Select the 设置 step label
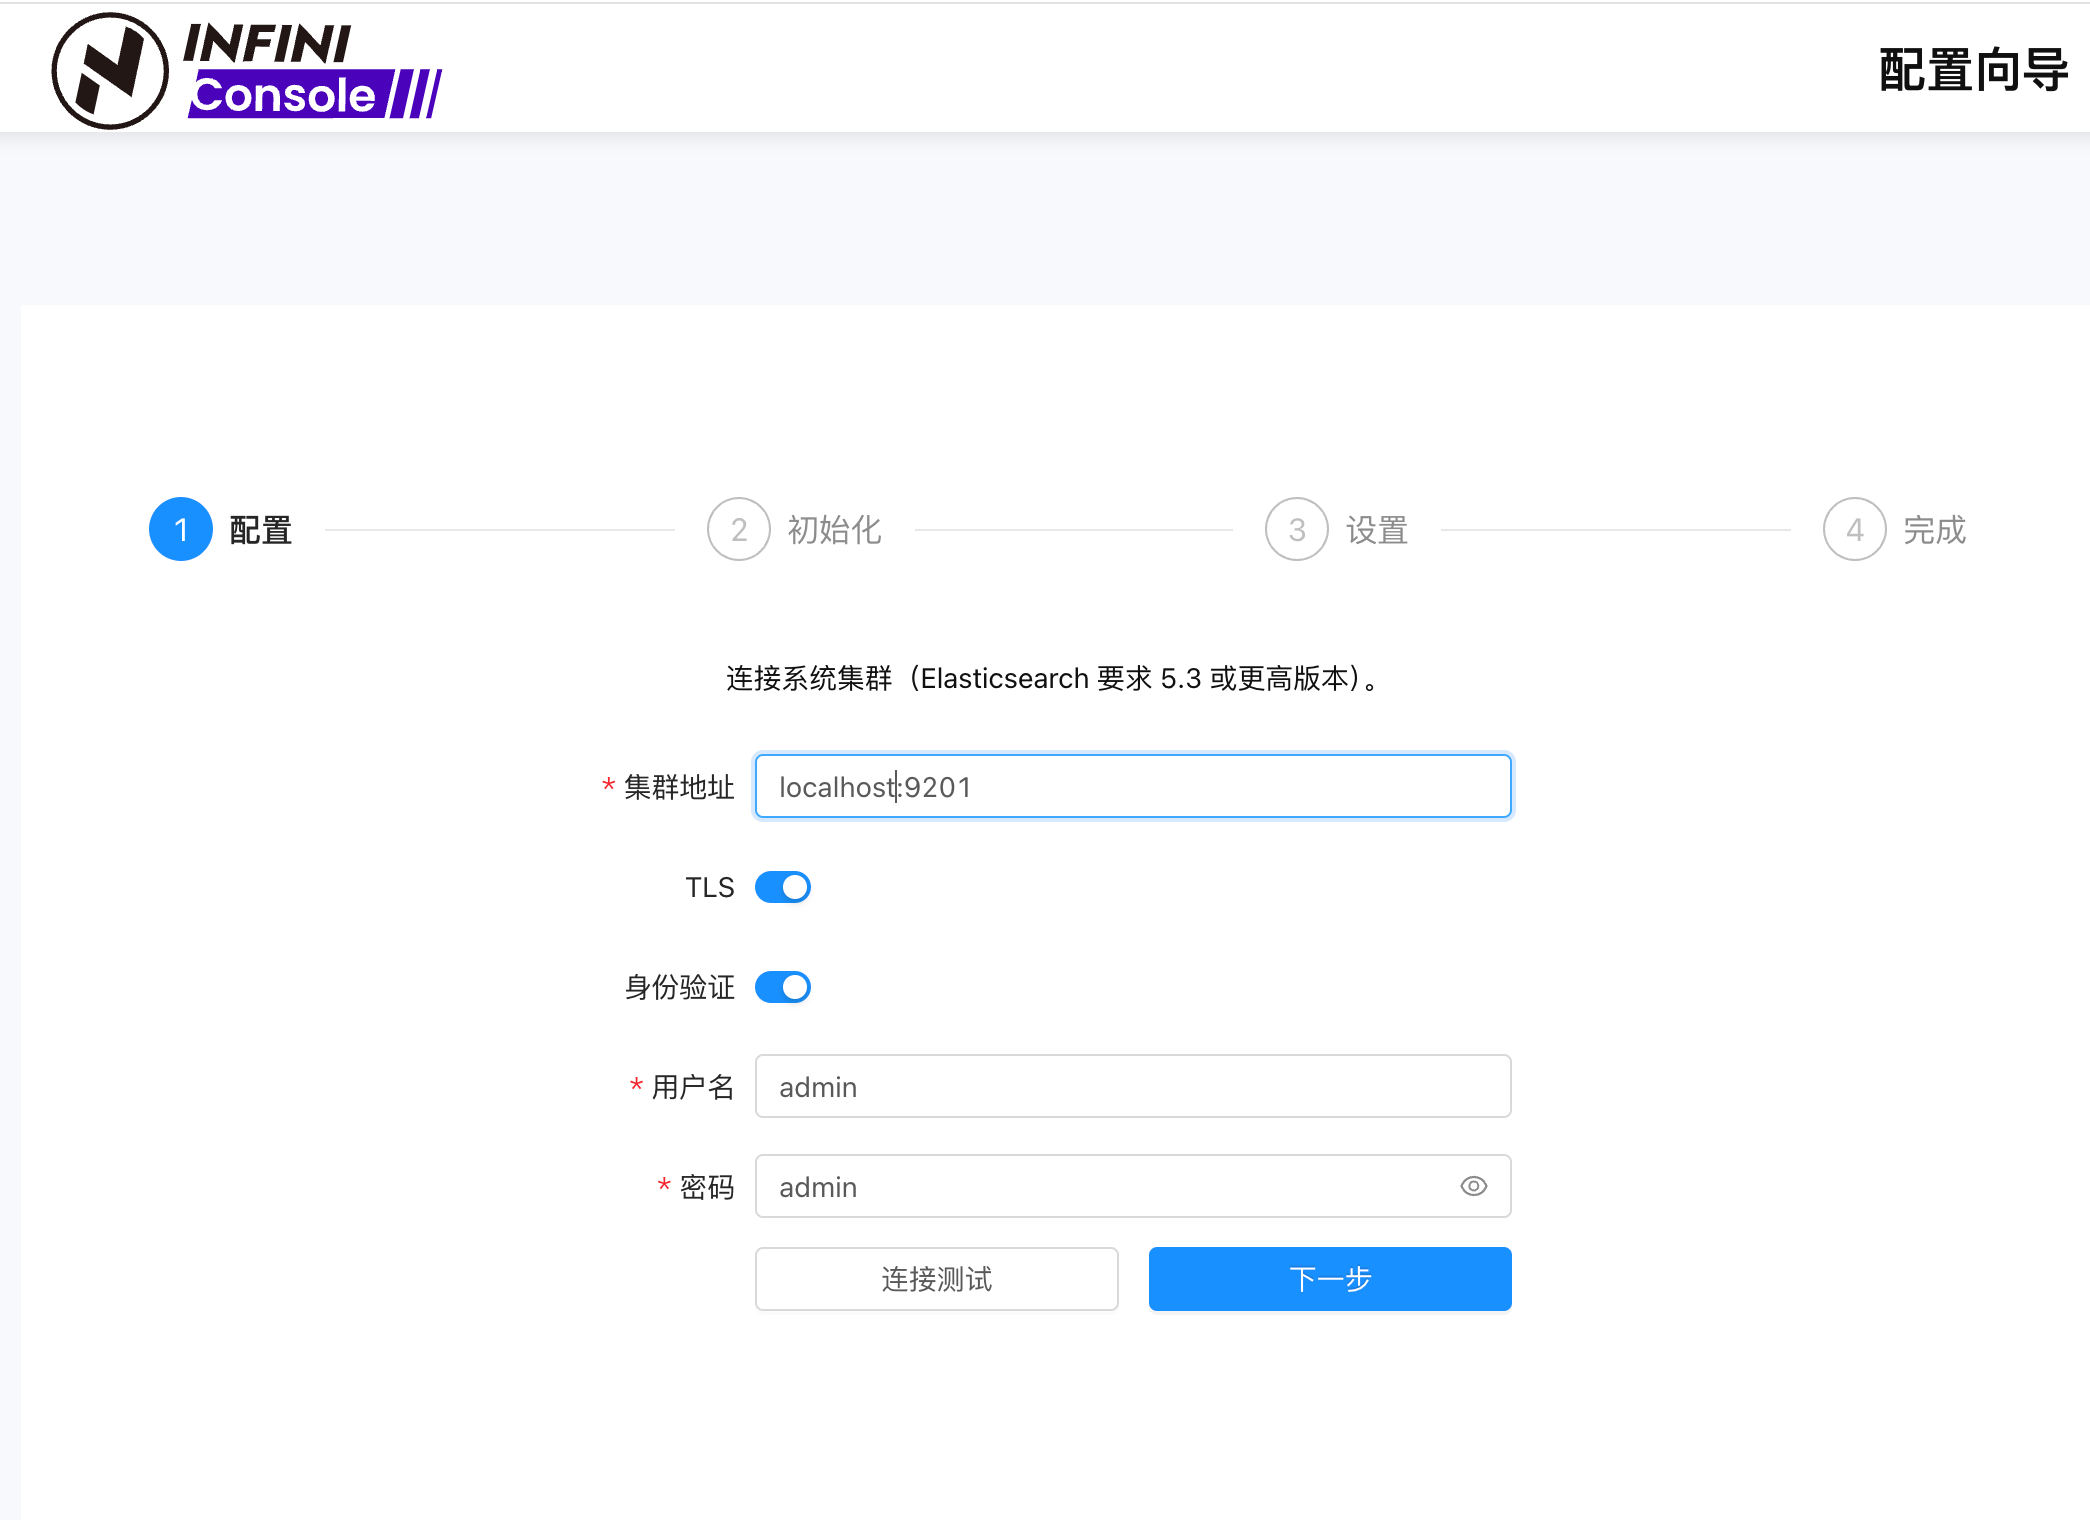Image resolution: width=2090 pixels, height=1520 pixels. [1376, 530]
